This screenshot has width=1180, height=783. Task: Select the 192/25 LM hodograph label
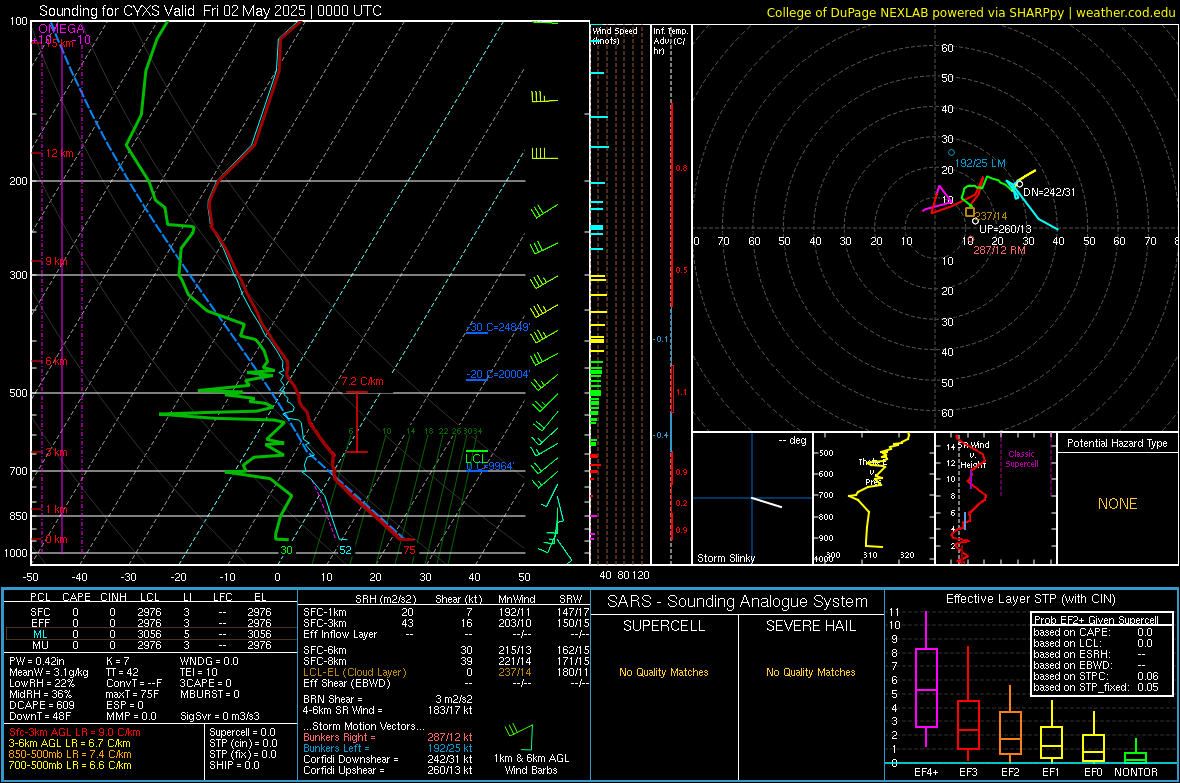tap(980, 163)
